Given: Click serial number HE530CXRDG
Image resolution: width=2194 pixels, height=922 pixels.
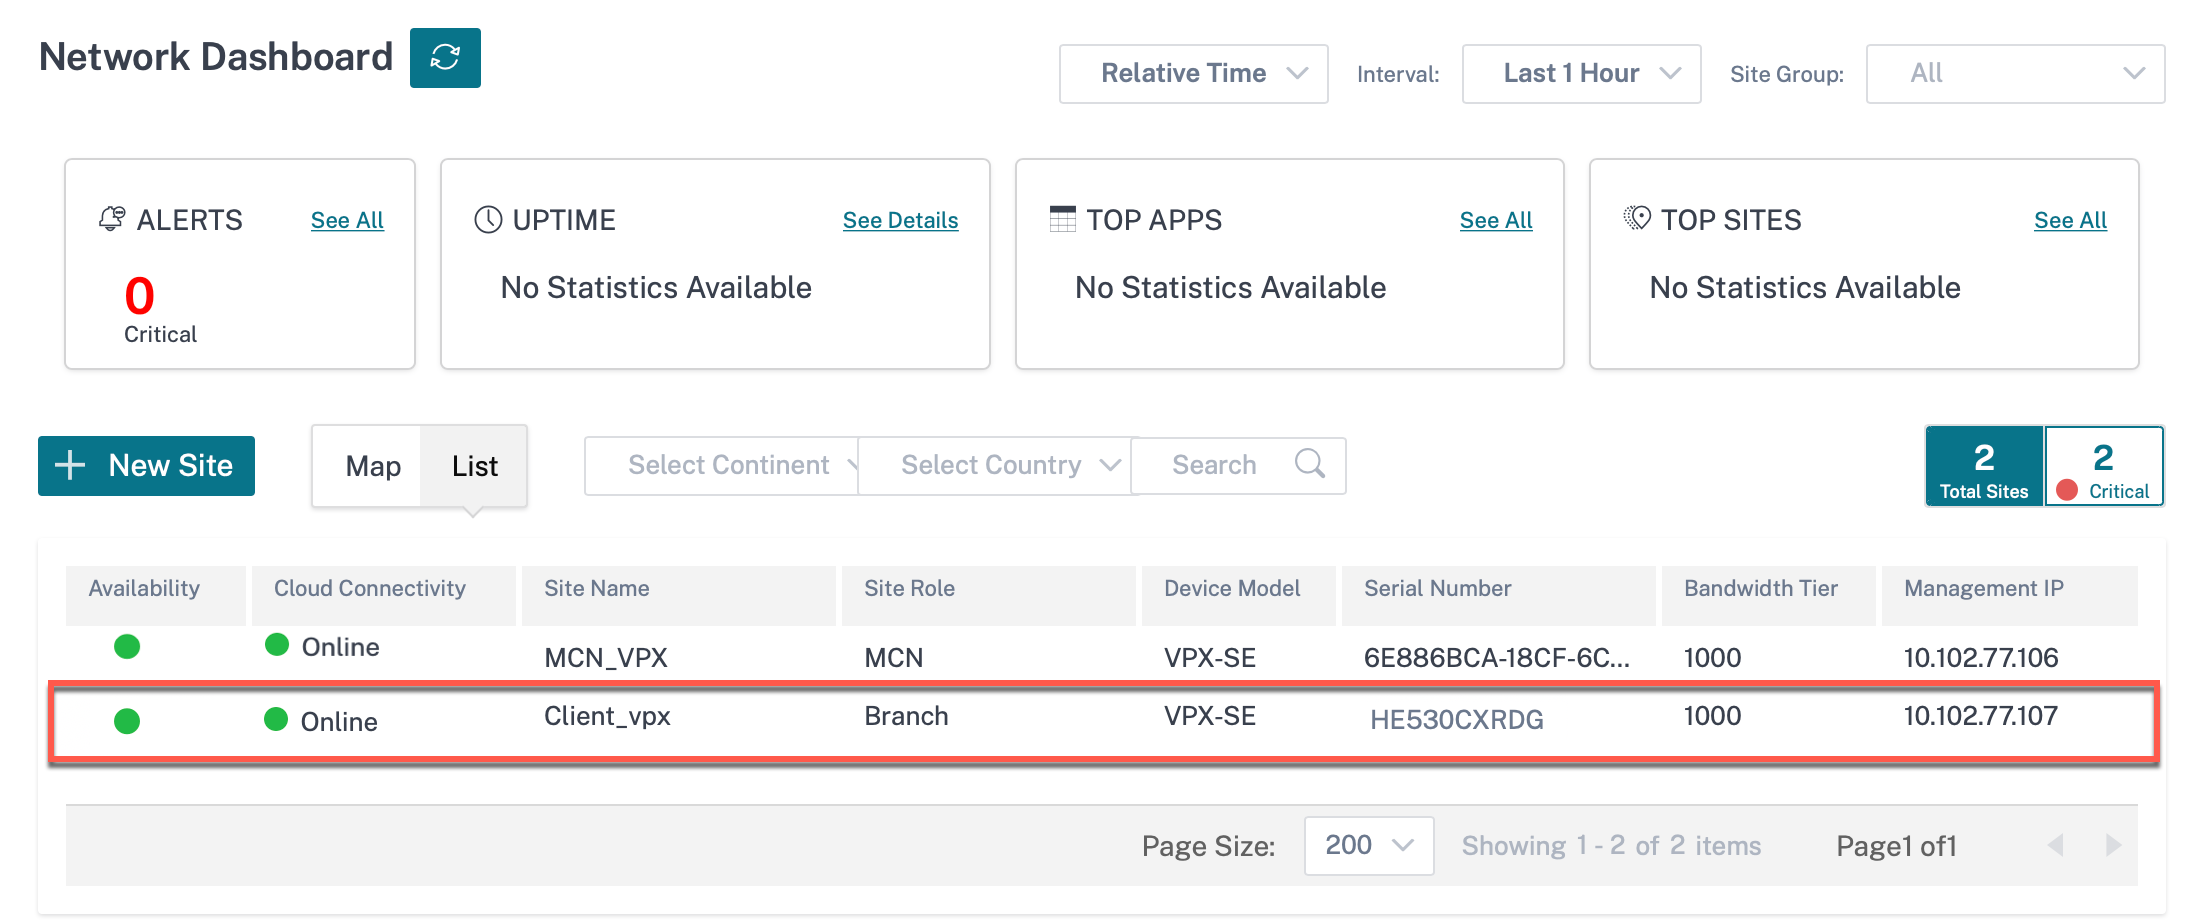Looking at the screenshot, I should pyautogui.click(x=1456, y=719).
